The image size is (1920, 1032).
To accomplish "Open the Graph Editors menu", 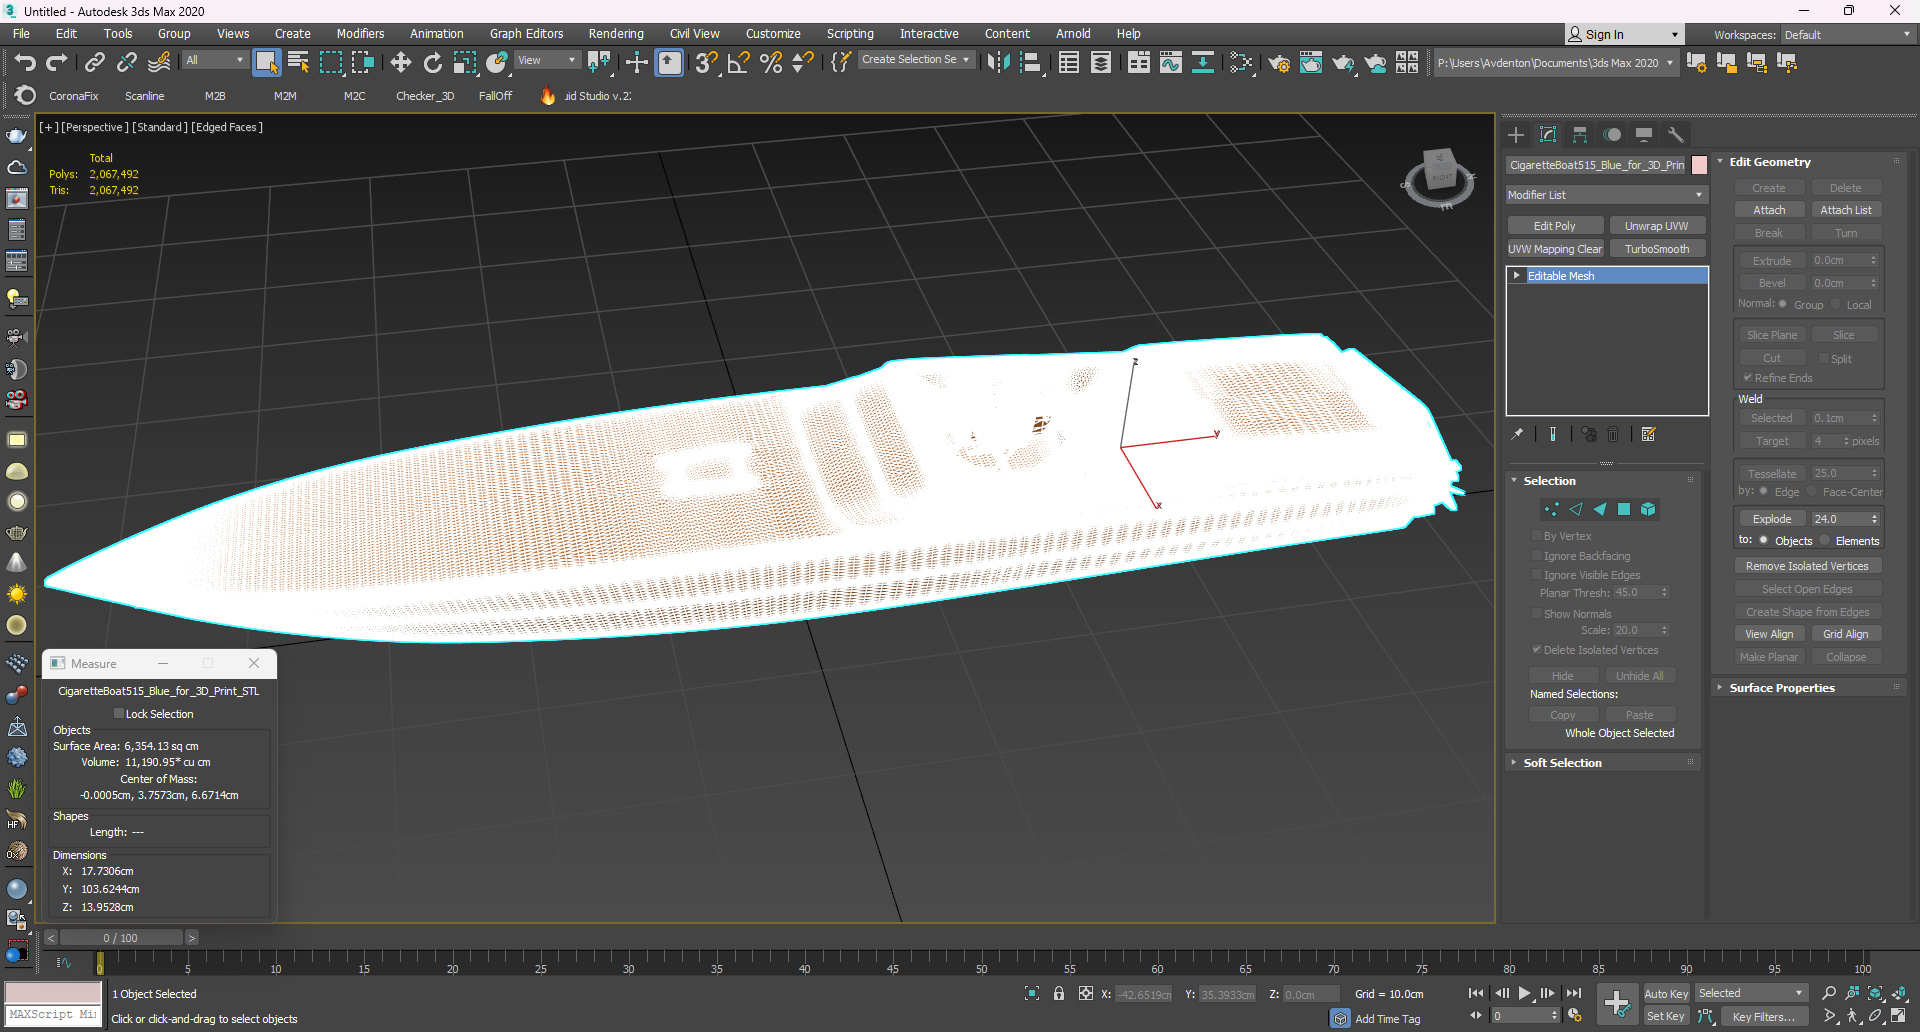I will tap(526, 34).
